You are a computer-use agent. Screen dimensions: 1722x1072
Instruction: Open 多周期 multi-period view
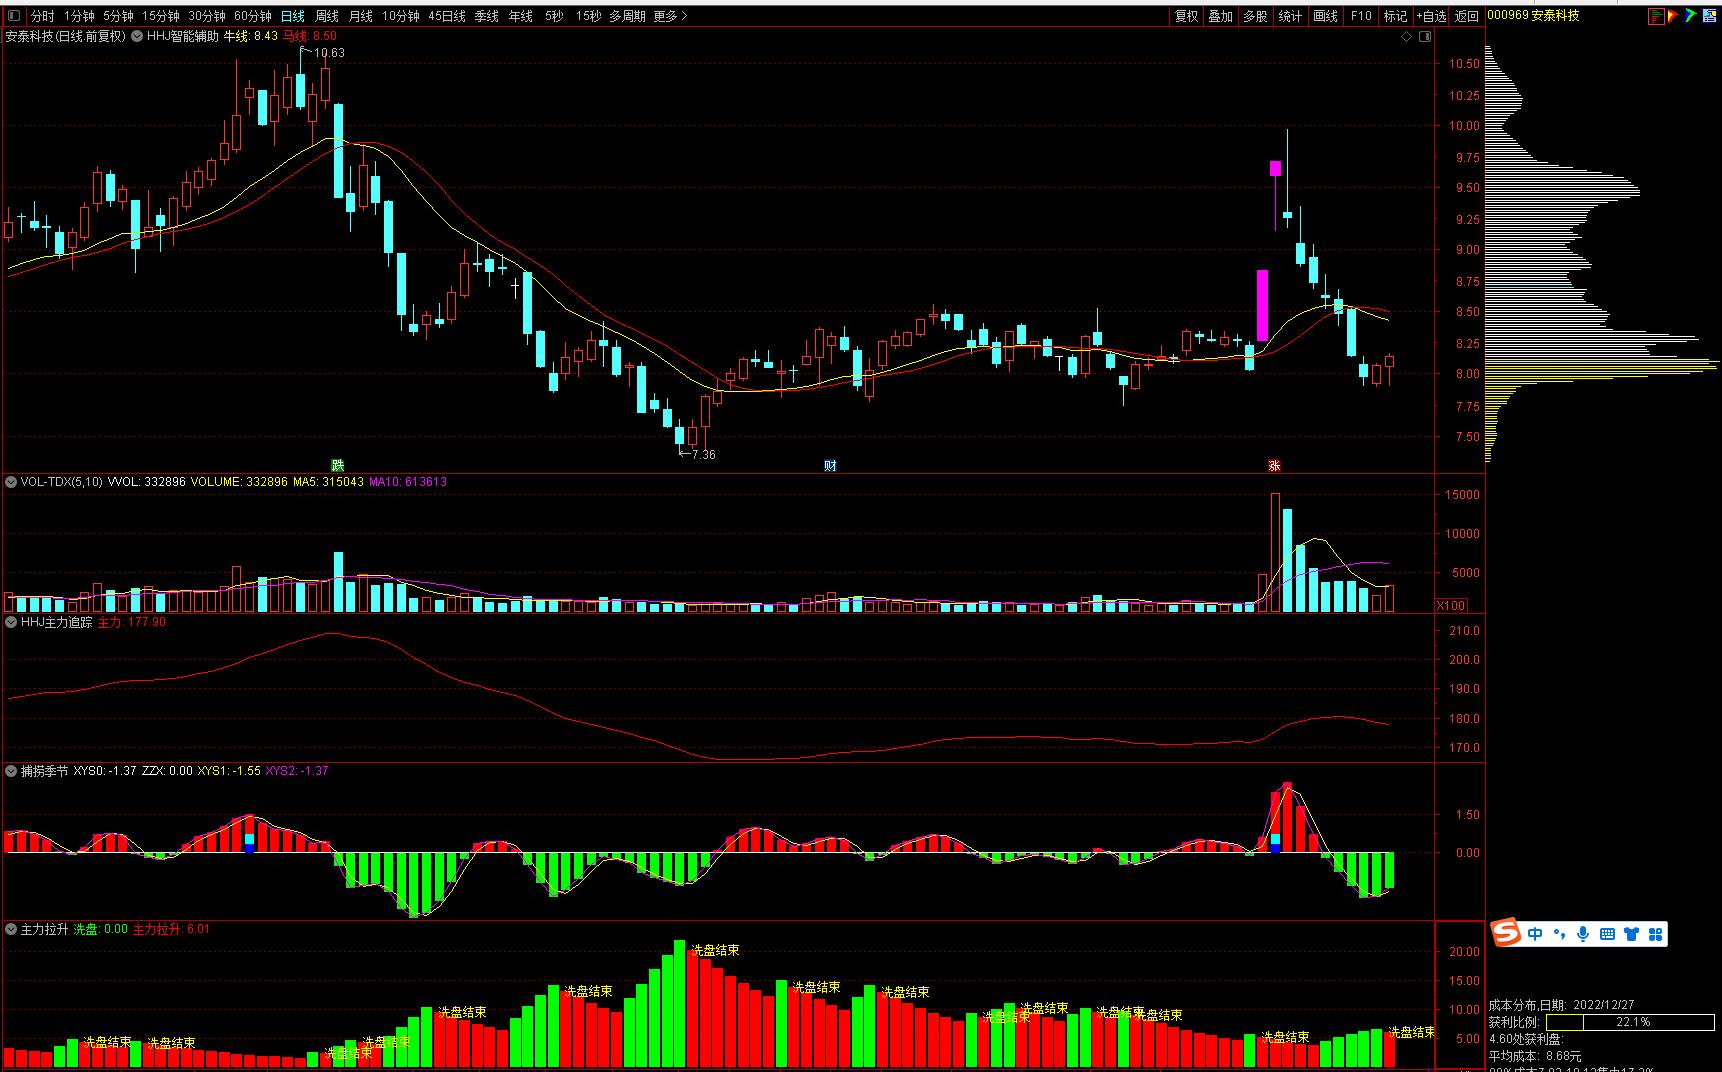[627, 16]
